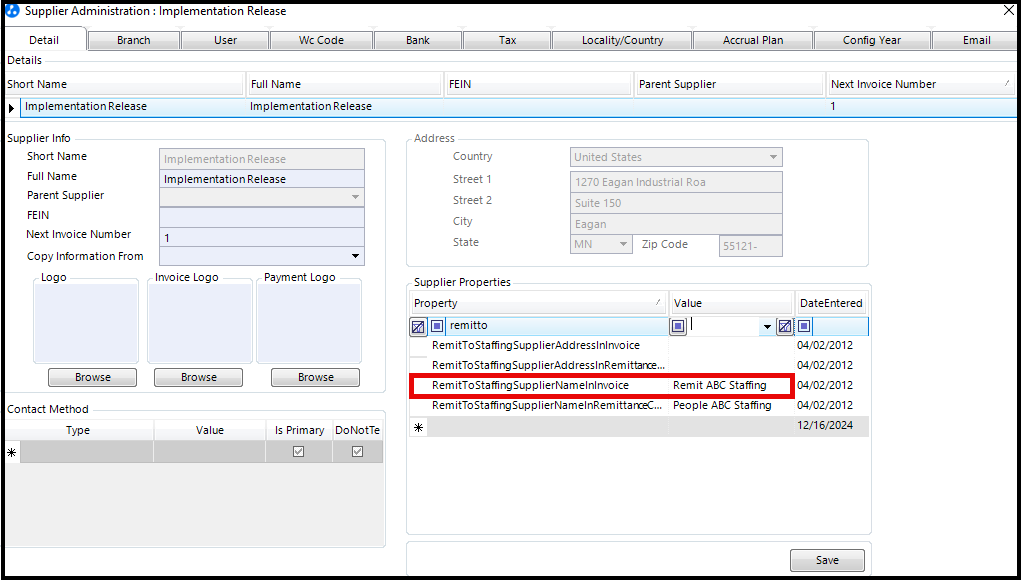The image size is (1021, 580).
Task: Click the Full Name input field
Action: click(x=262, y=179)
